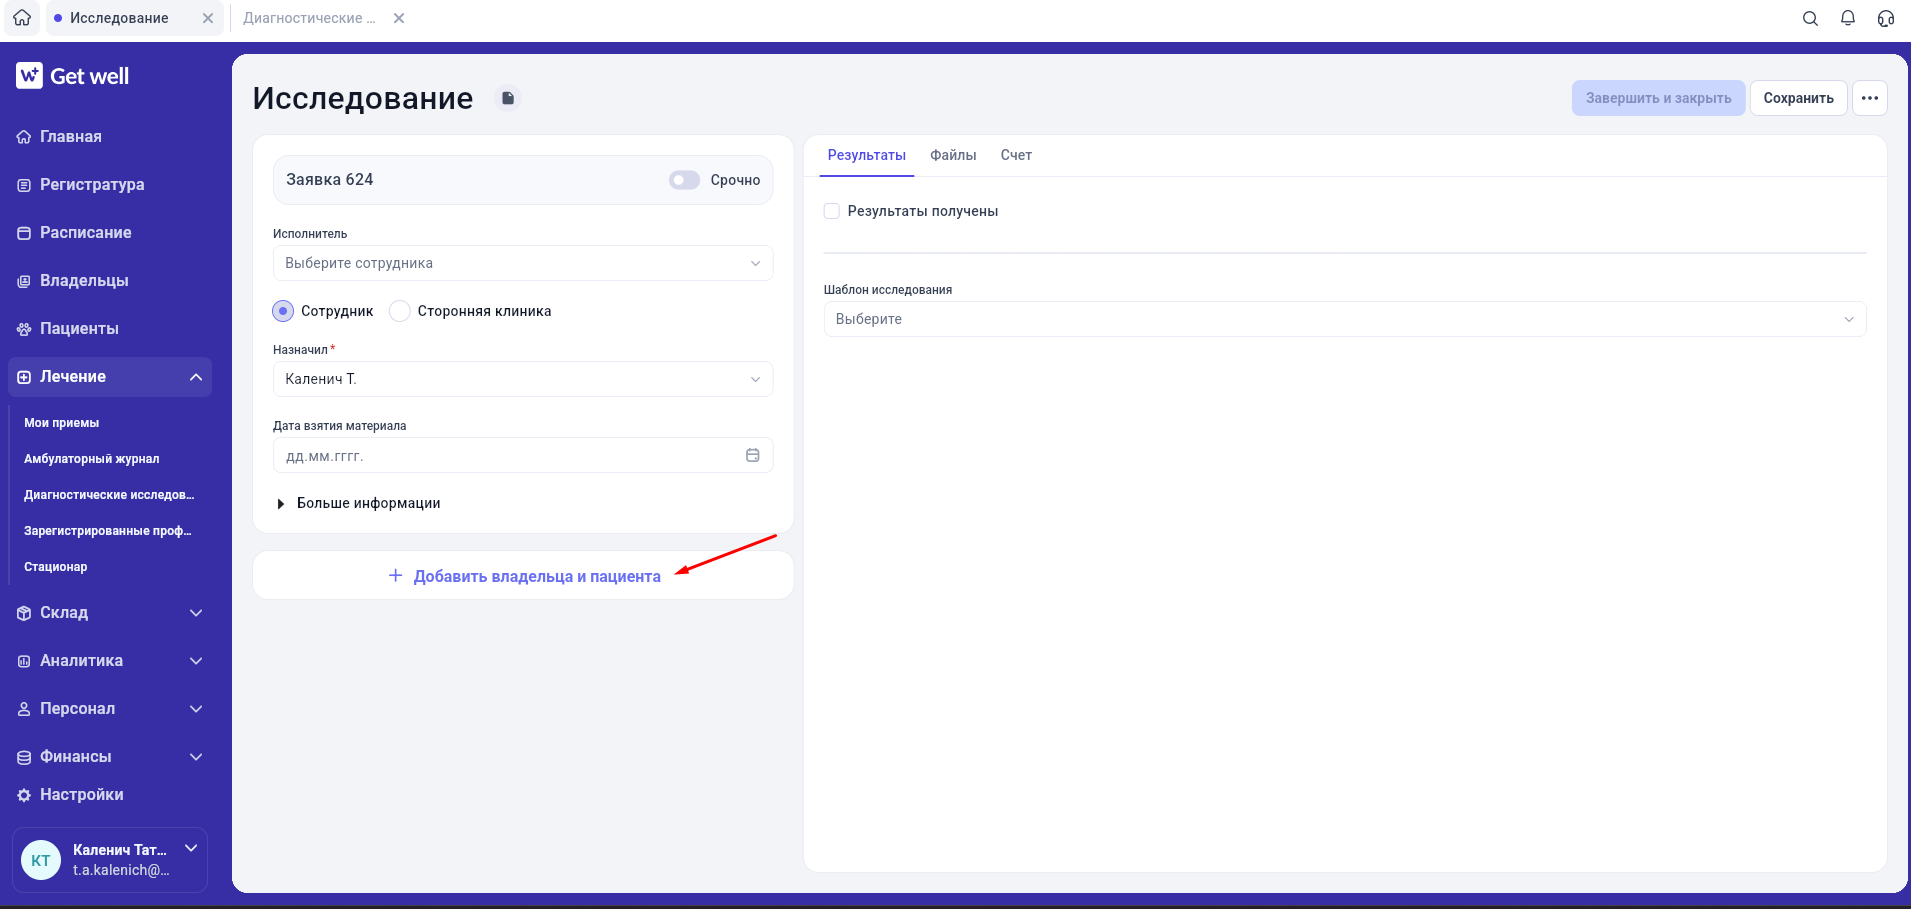Switch to the Счет tab

coord(1016,155)
